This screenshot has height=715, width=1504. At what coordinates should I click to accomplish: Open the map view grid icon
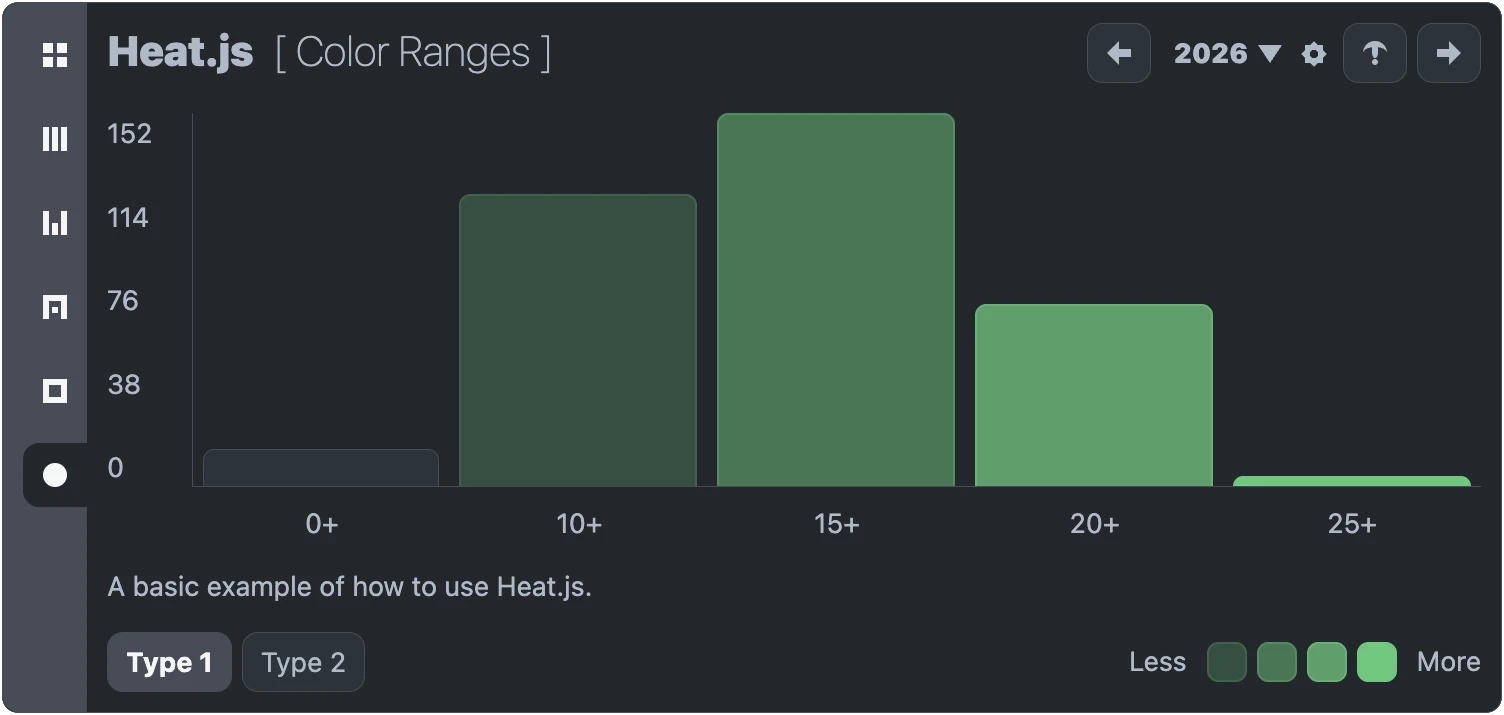point(55,55)
